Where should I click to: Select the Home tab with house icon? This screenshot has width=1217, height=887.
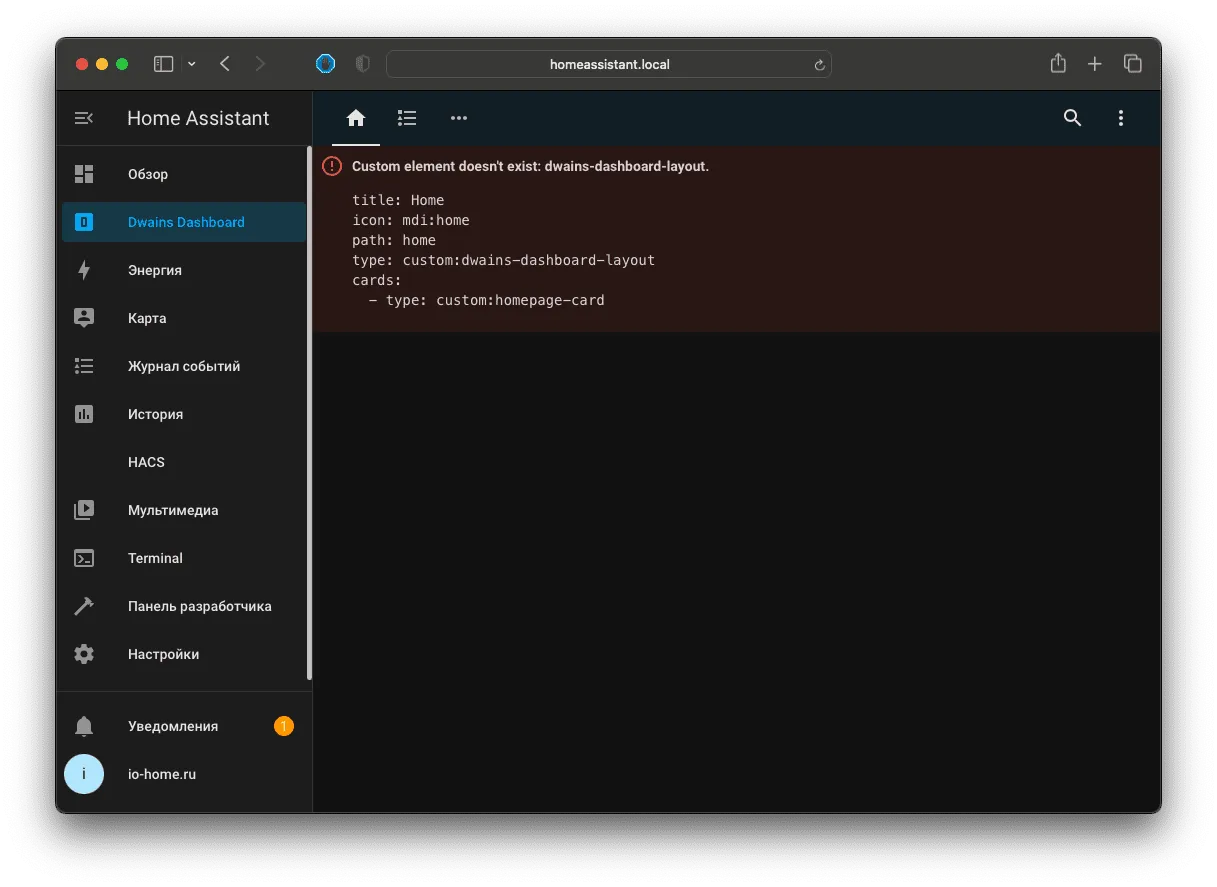point(356,118)
